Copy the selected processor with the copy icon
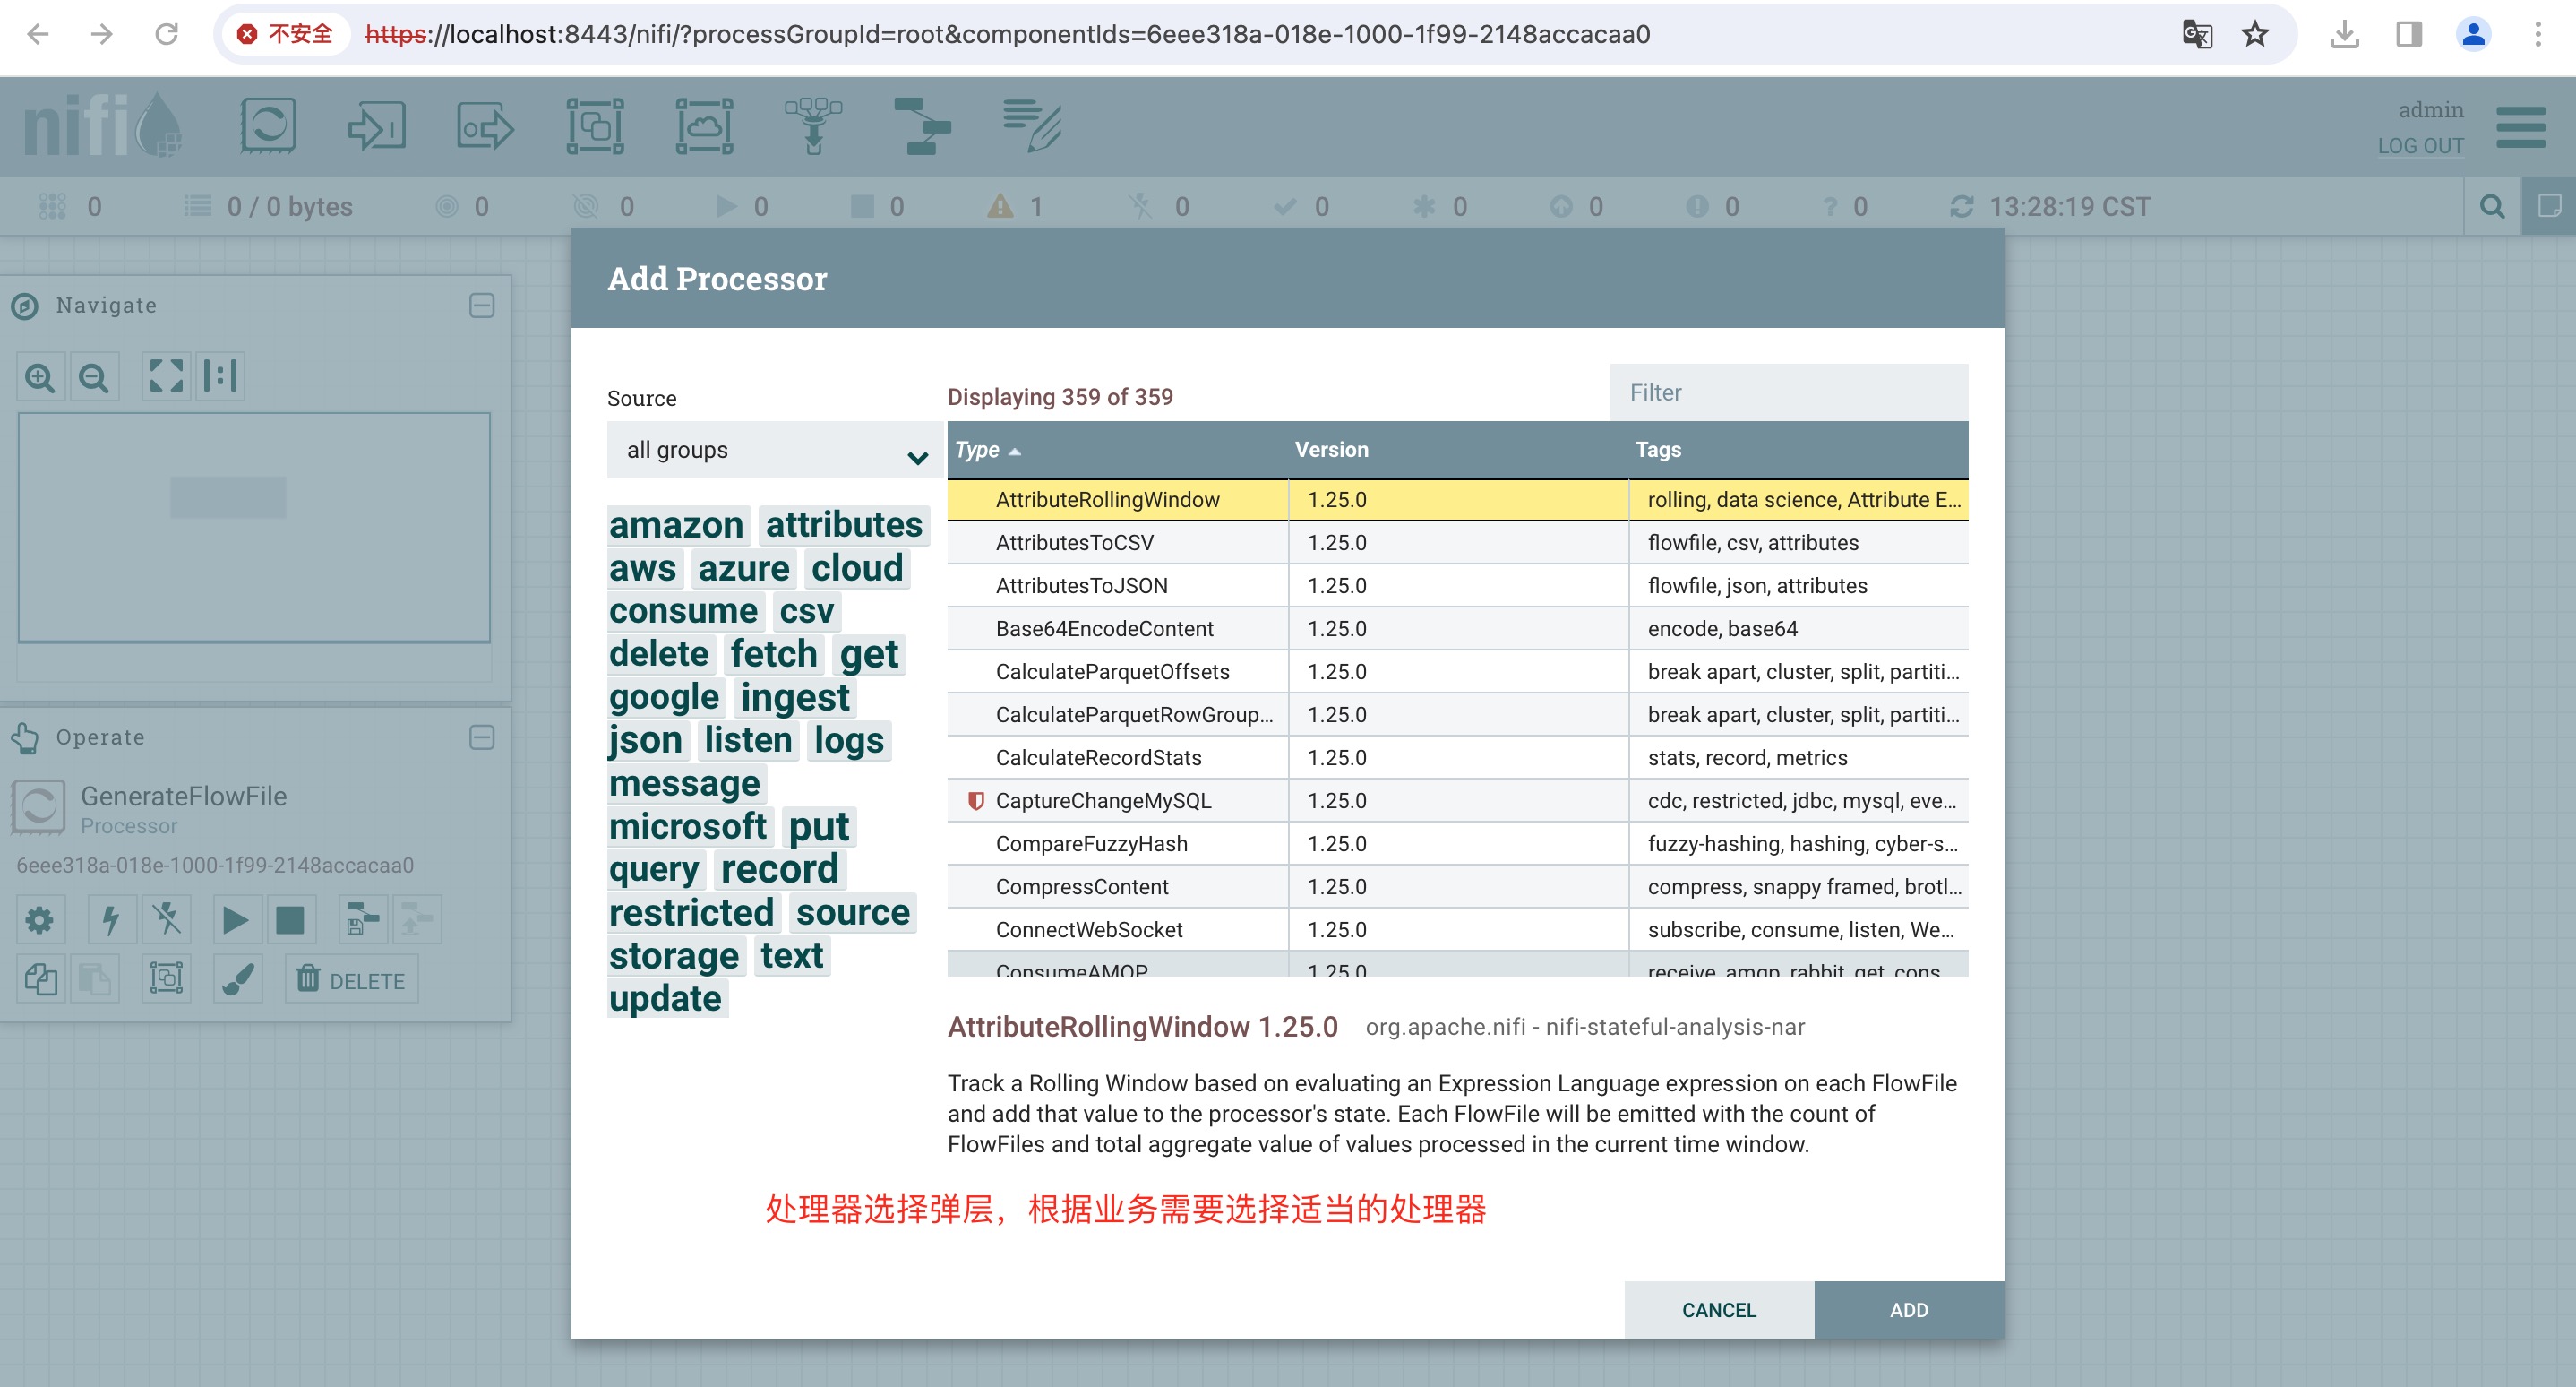 pyautogui.click(x=40, y=979)
